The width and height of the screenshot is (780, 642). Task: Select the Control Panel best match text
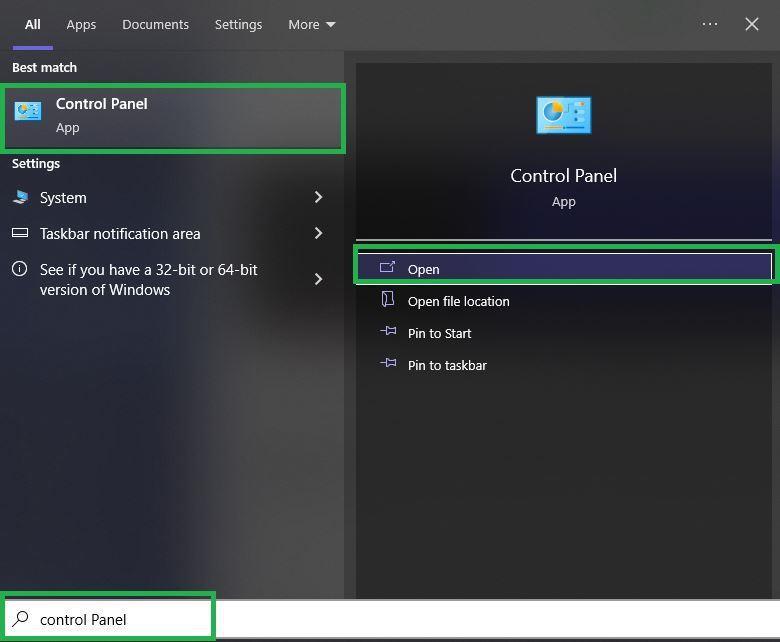[x=101, y=104]
